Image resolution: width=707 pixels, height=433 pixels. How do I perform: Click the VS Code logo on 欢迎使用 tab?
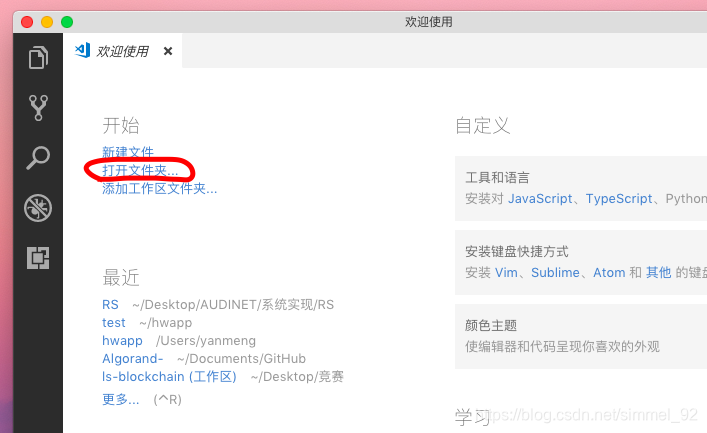pos(83,51)
